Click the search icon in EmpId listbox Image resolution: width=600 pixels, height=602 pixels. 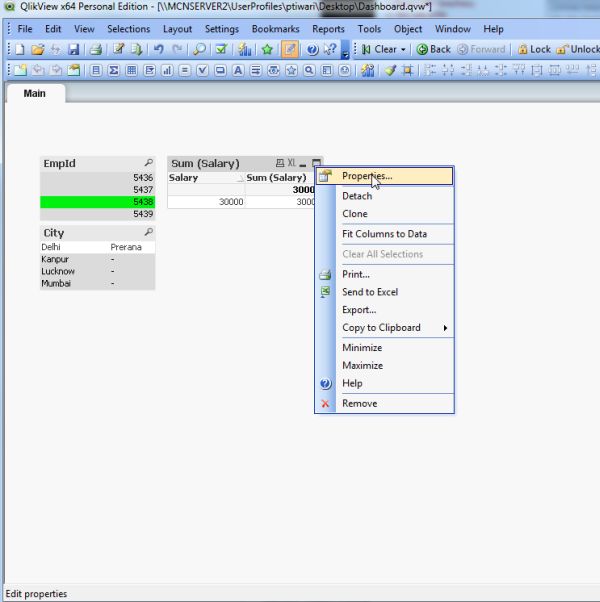pos(148,162)
